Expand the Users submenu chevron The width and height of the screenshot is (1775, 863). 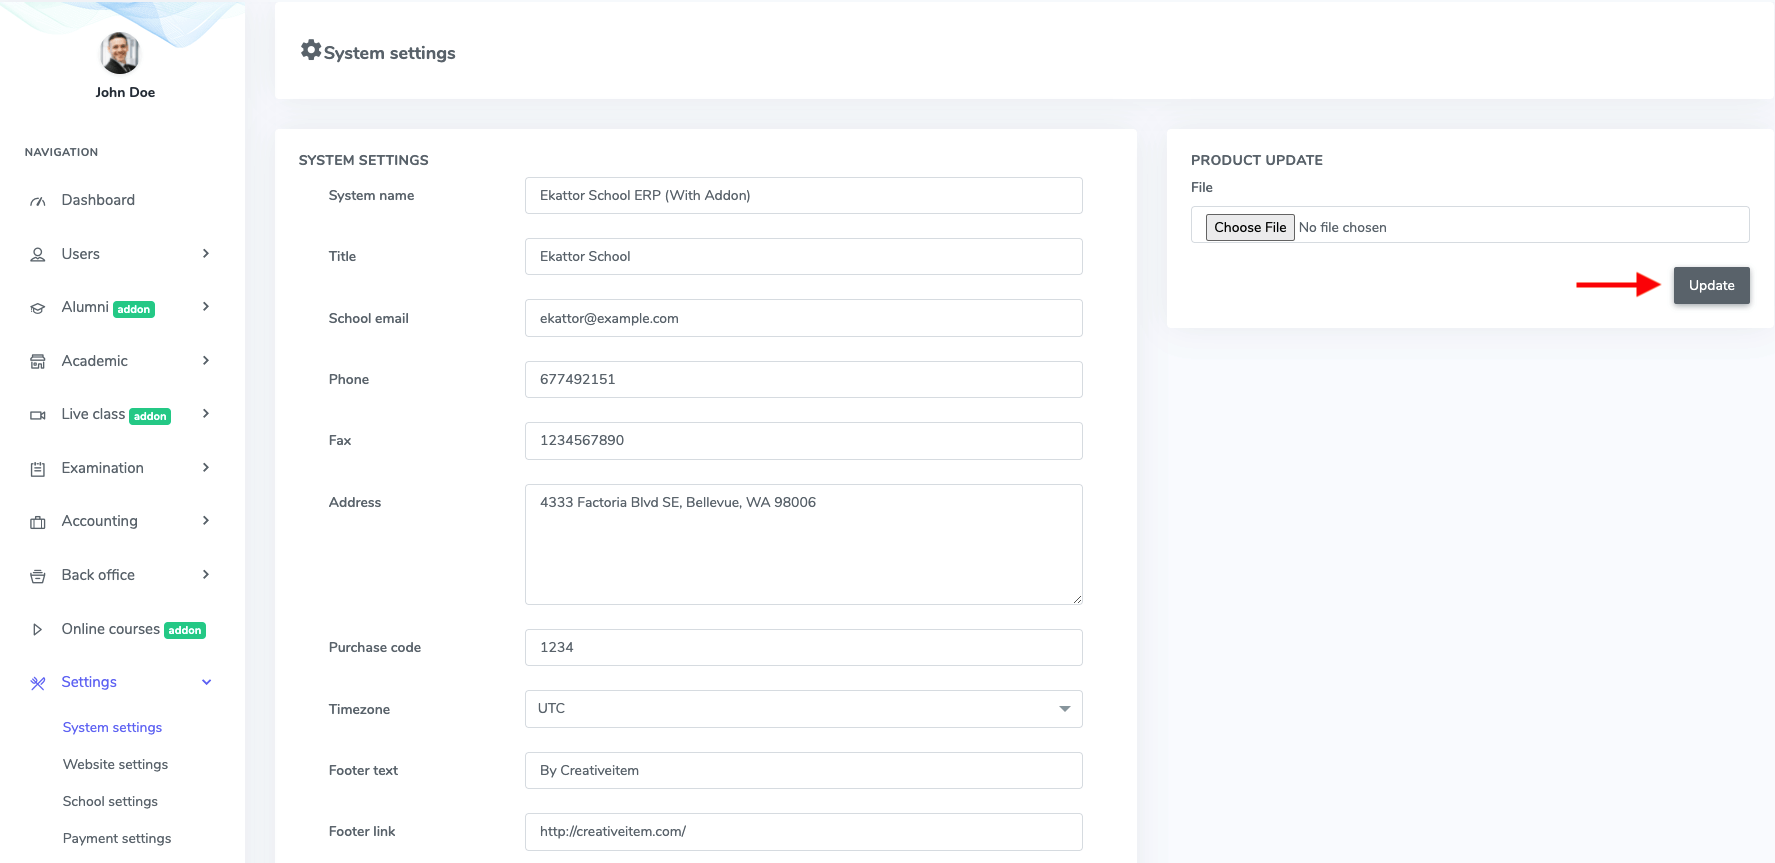pyautogui.click(x=206, y=254)
